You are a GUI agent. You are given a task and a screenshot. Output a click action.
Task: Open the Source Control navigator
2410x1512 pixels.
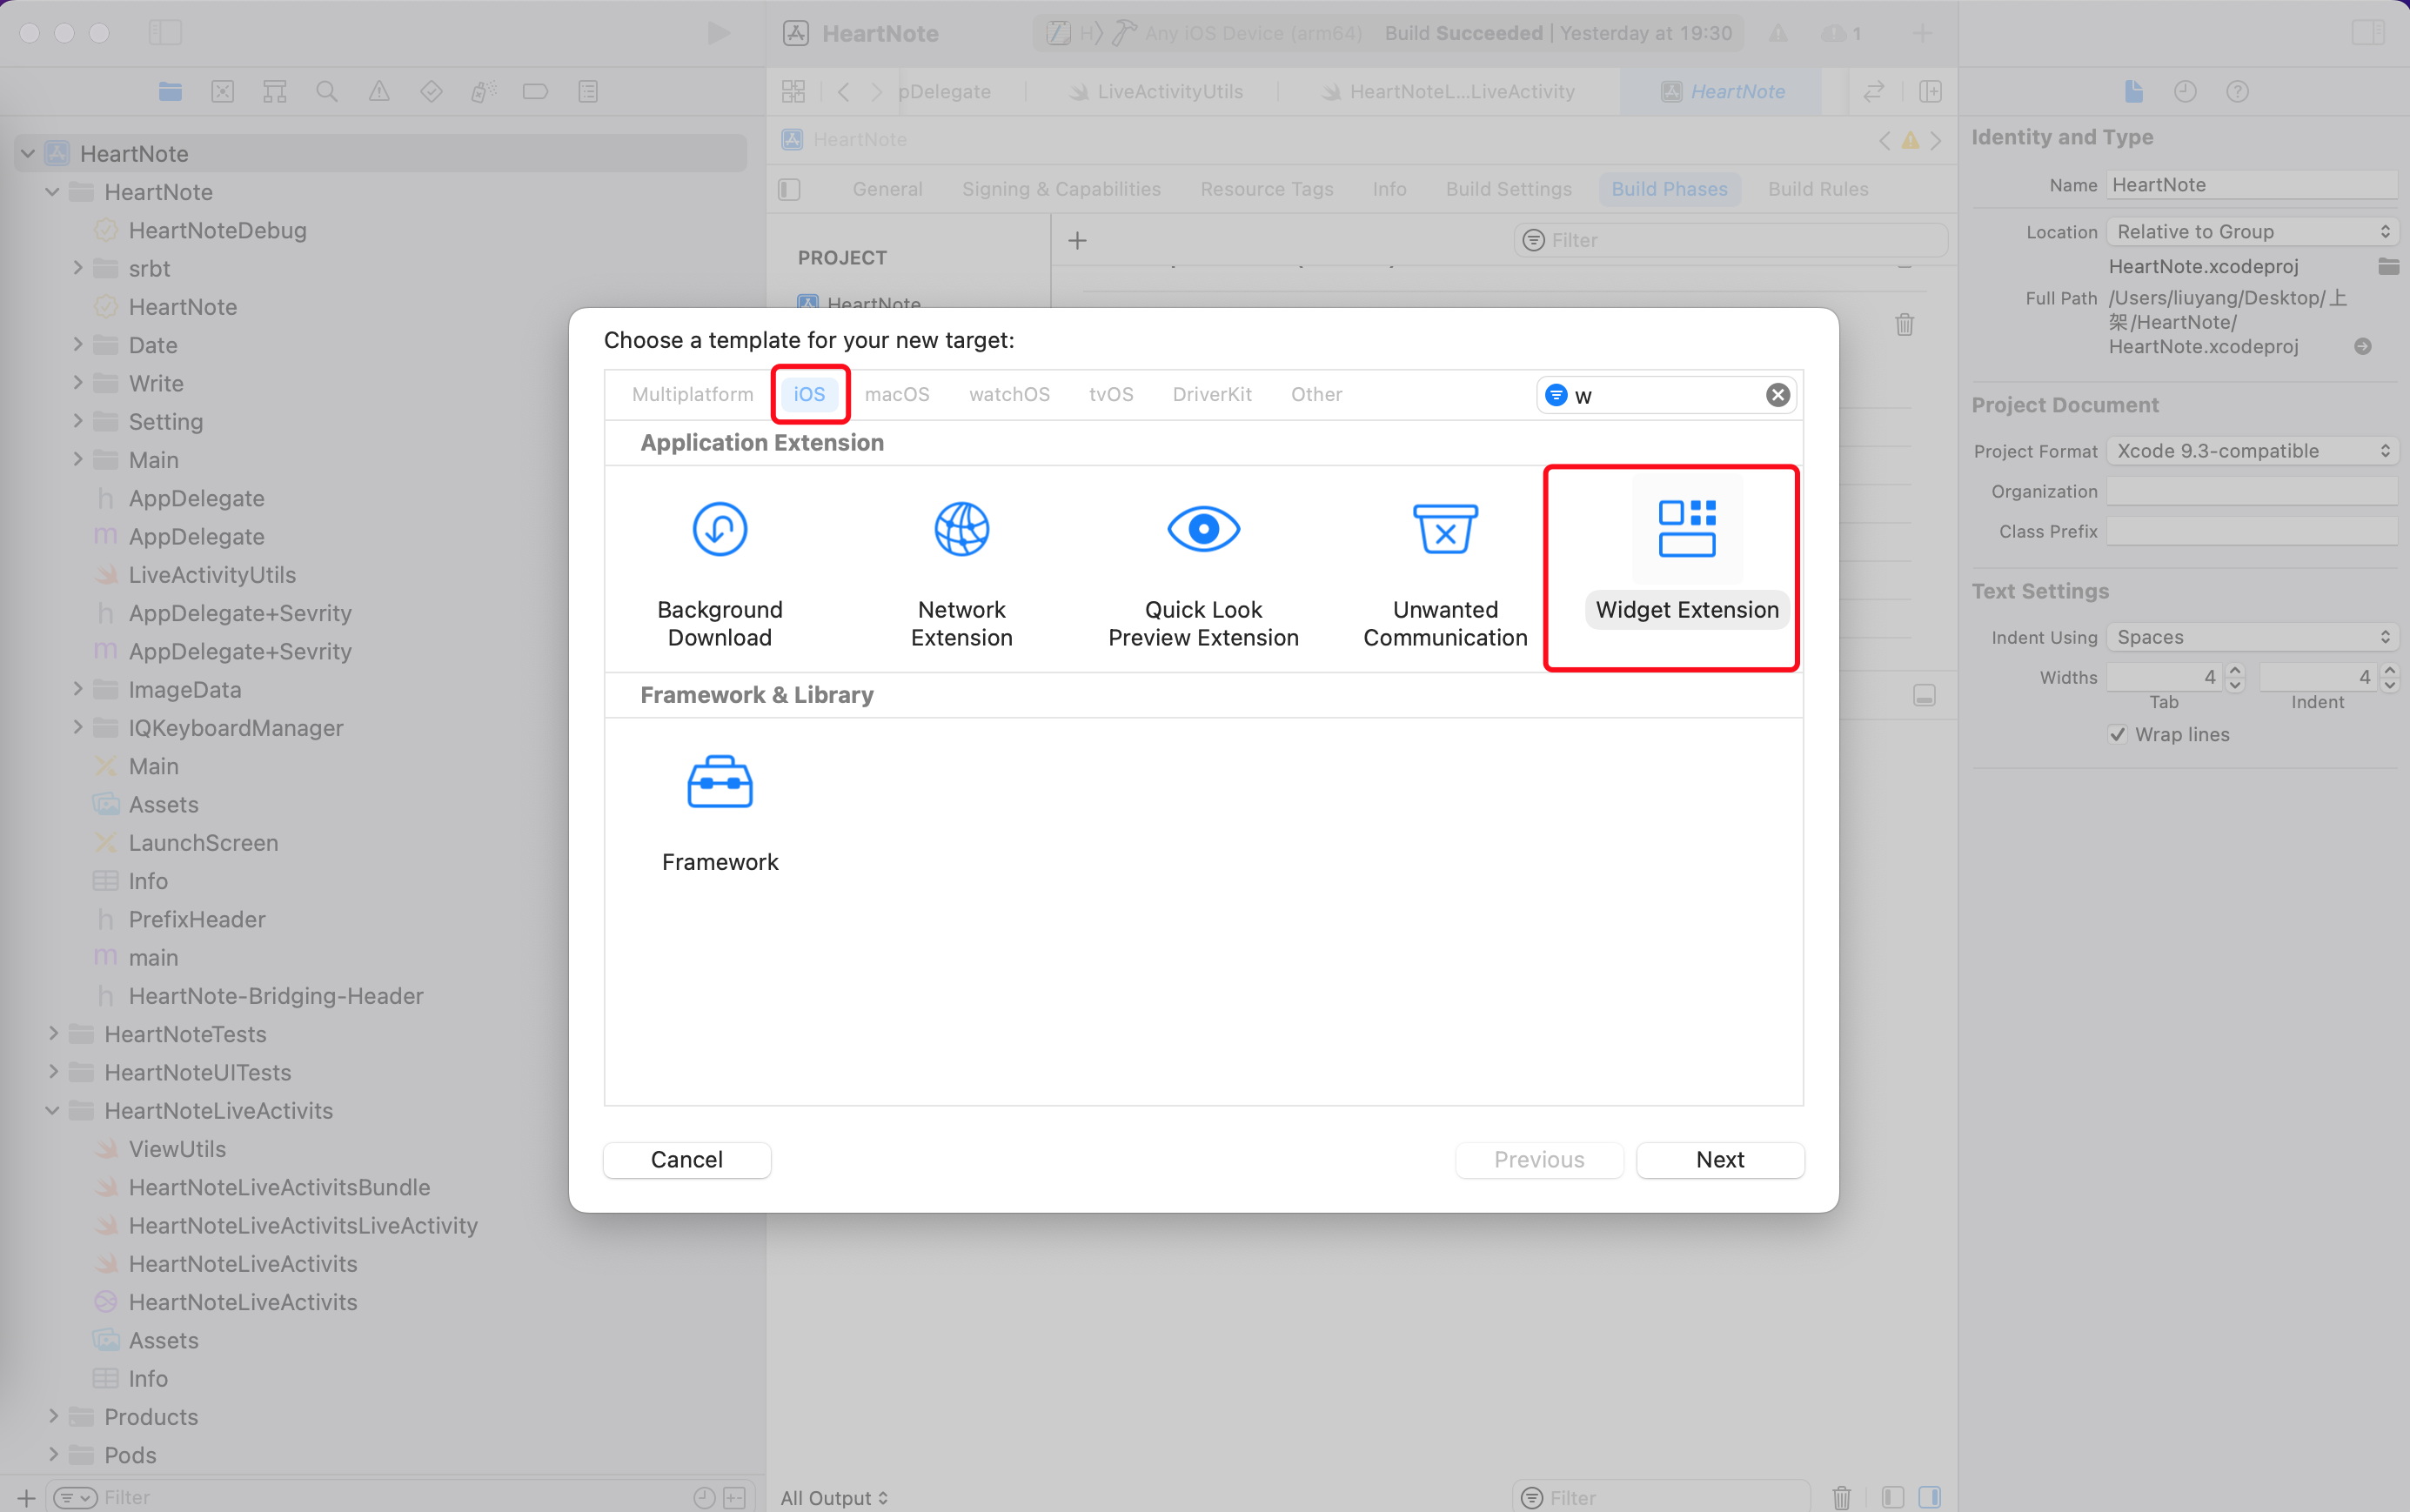223,92
